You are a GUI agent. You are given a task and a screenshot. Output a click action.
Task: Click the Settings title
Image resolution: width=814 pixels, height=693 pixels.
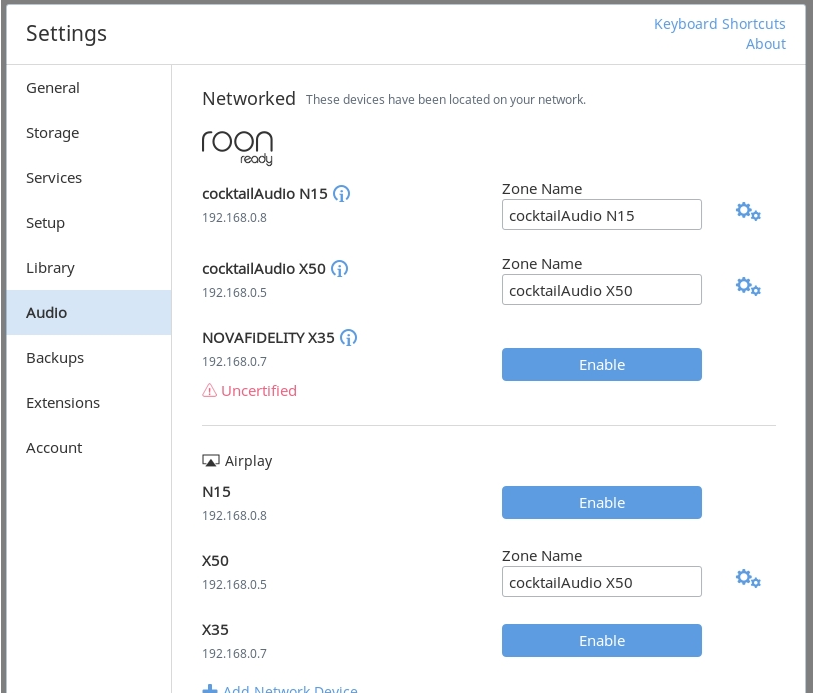tap(66, 34)
